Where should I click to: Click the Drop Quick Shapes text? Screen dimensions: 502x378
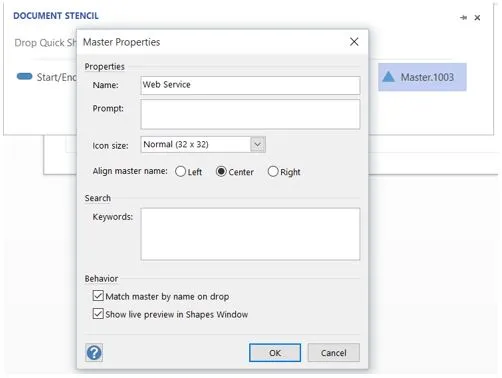coord(46,43)
